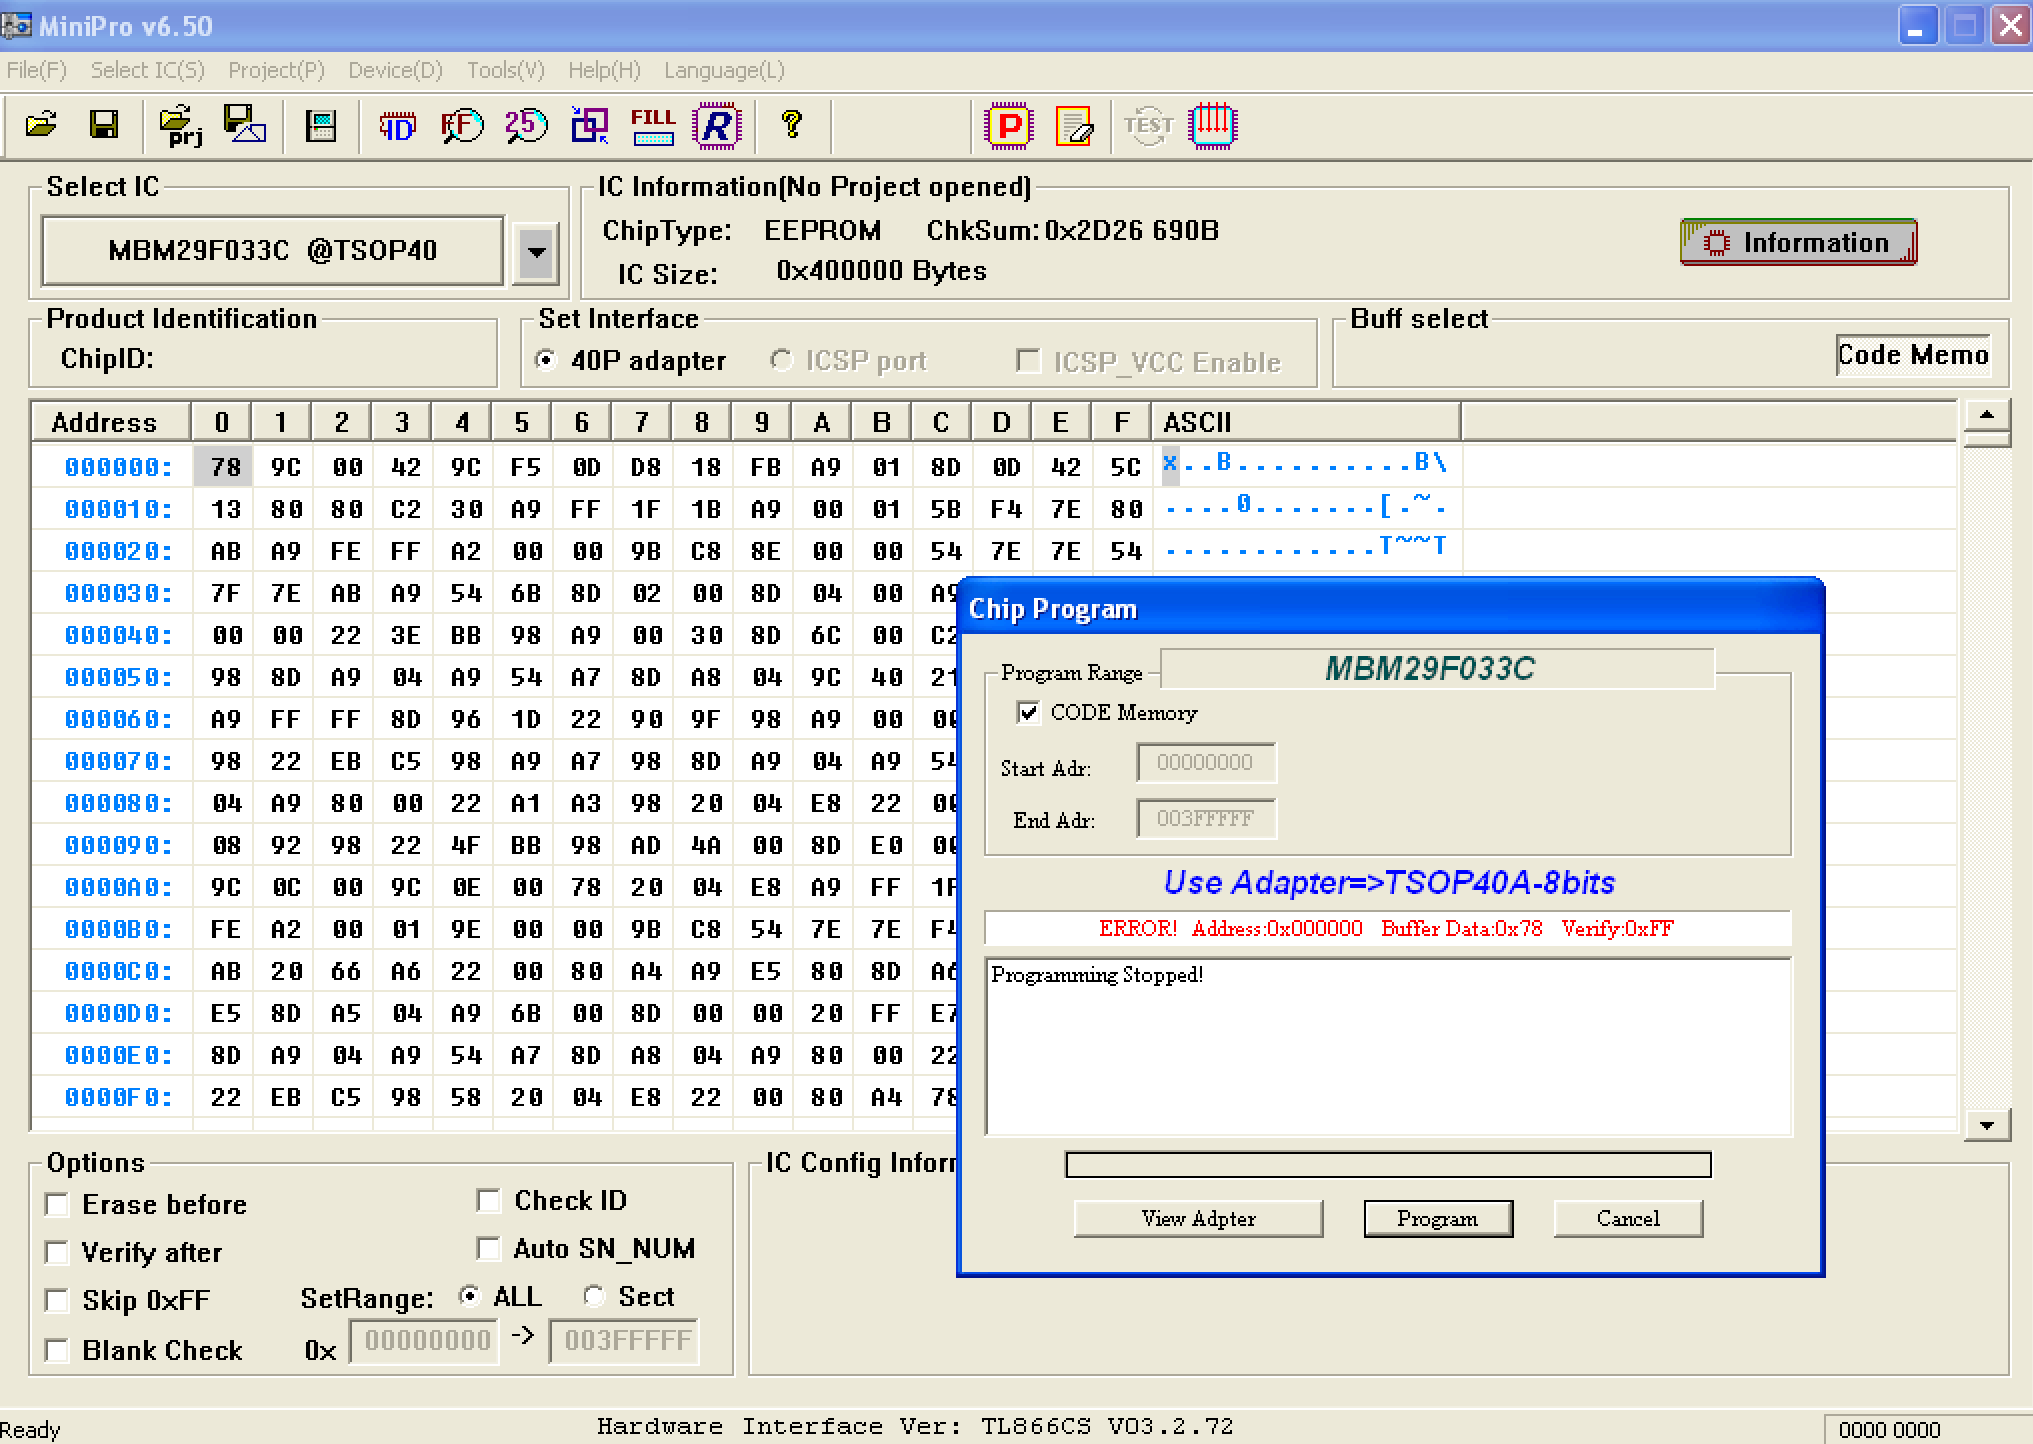Select hex byte 78 at address 000000

pos(225,467)
